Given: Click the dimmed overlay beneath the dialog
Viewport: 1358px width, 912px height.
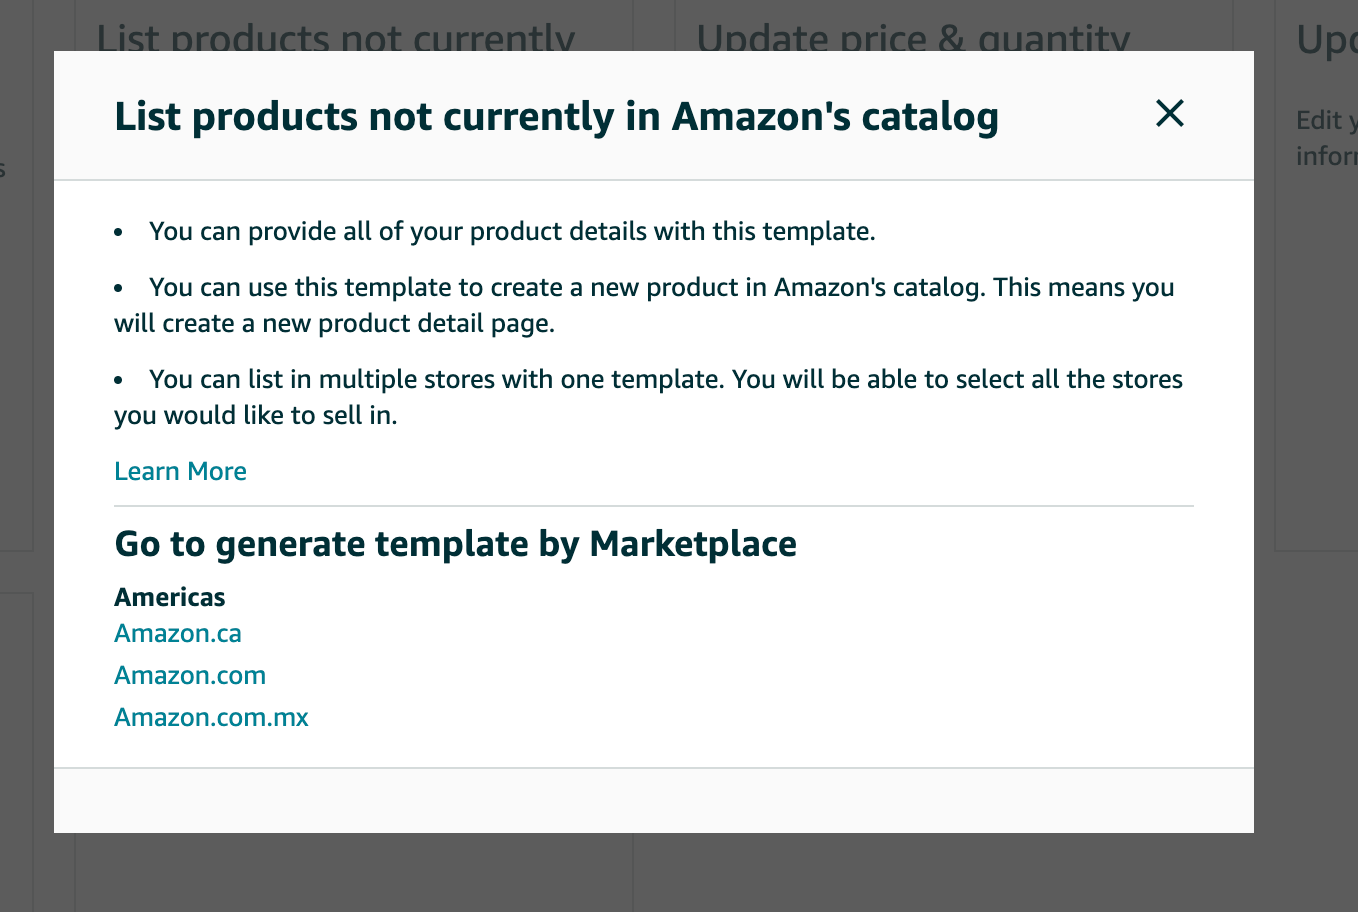Looking at the screenshot, I should (x=654, y=872).
